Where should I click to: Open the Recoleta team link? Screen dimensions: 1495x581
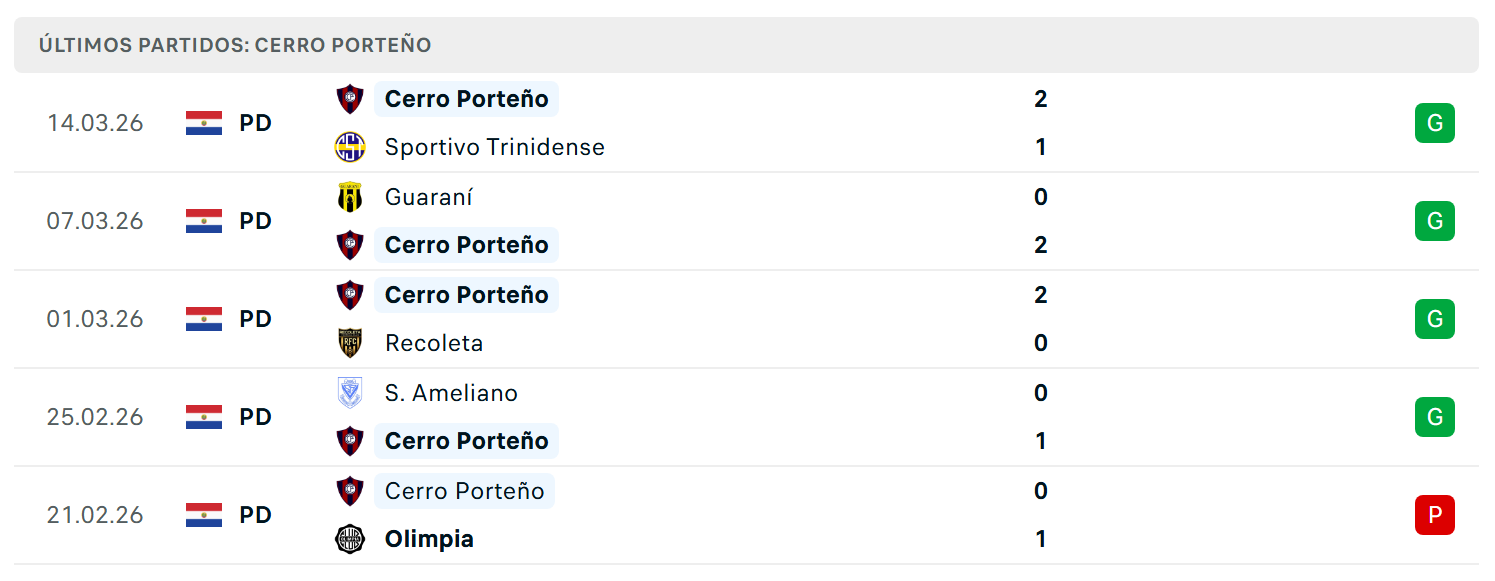pos(434,343)
